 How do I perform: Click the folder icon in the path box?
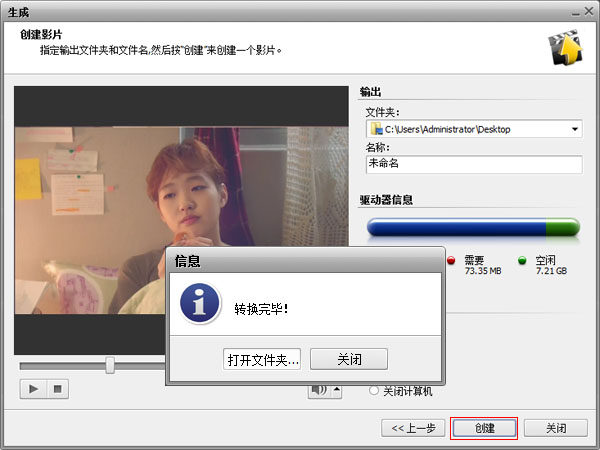376,129
